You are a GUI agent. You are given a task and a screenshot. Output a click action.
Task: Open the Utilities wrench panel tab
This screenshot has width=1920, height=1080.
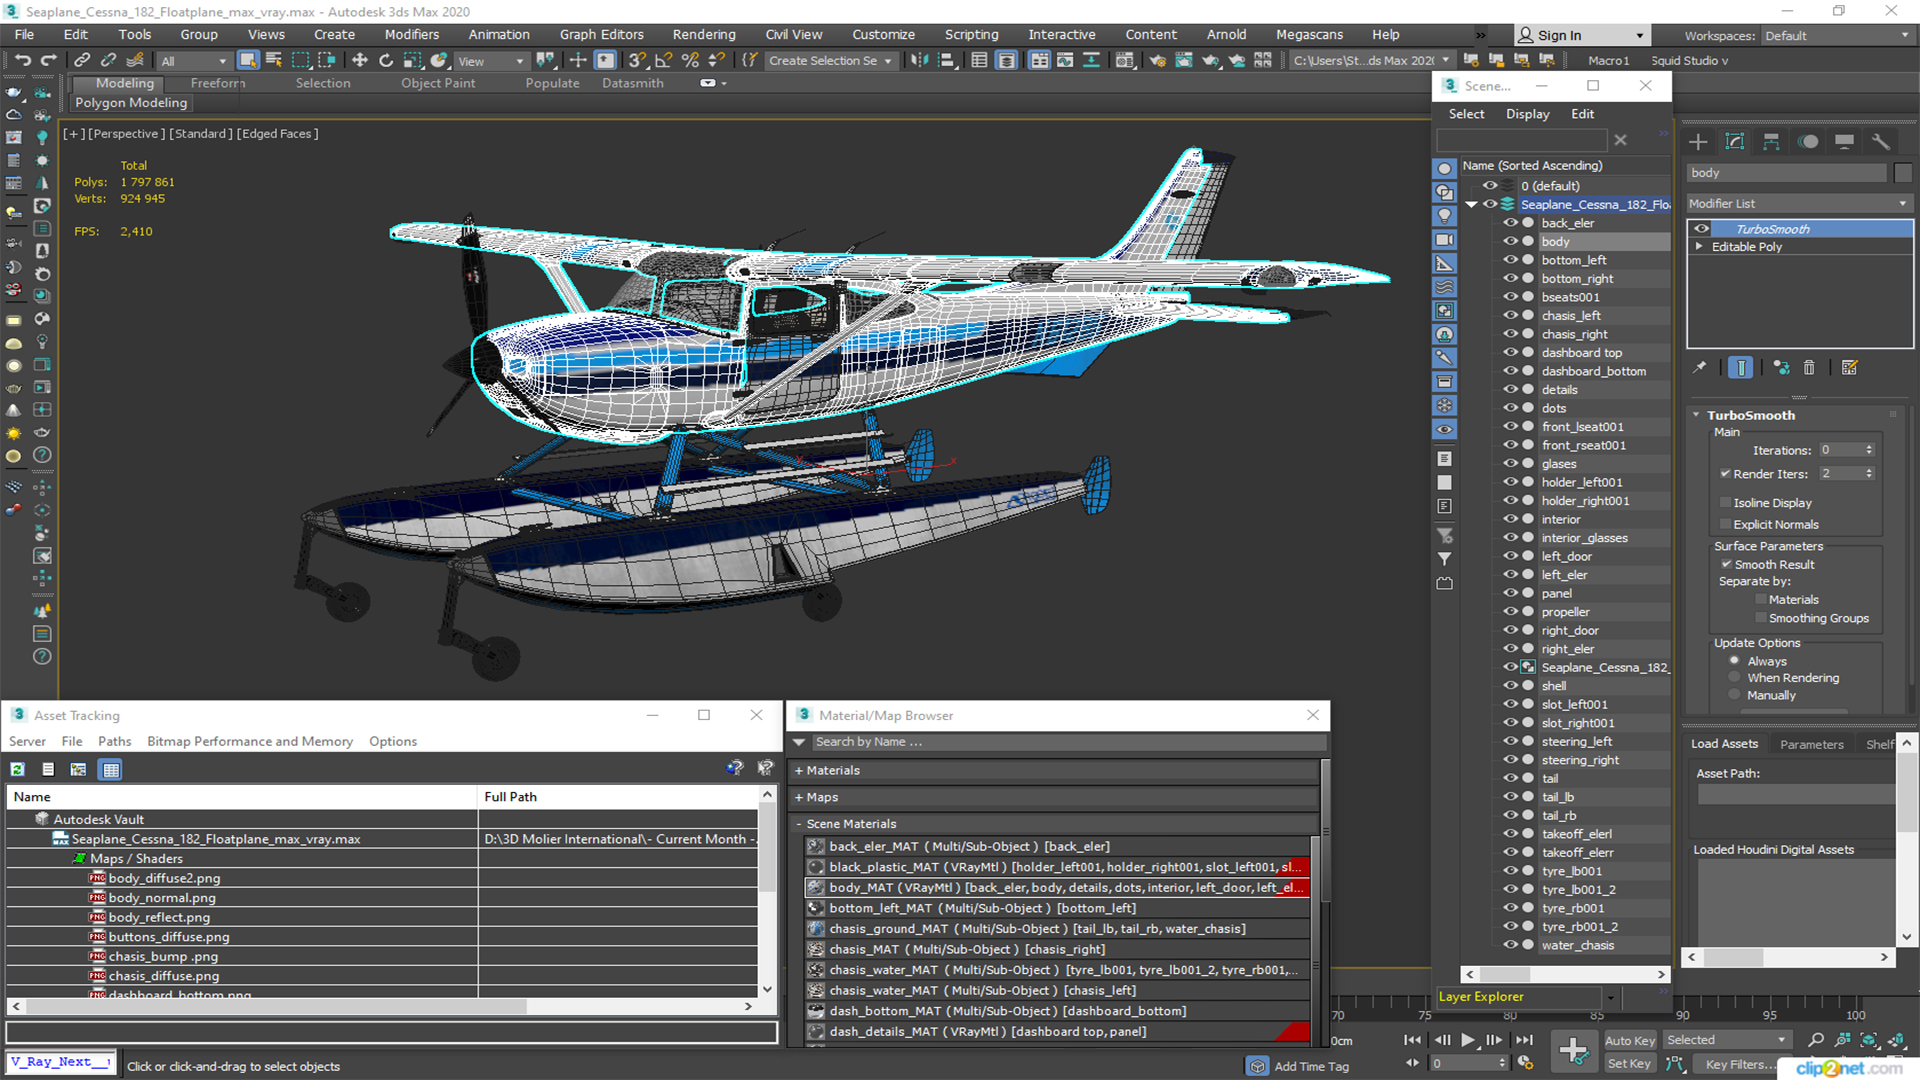pyautogui.click(x=1881, y=142)
